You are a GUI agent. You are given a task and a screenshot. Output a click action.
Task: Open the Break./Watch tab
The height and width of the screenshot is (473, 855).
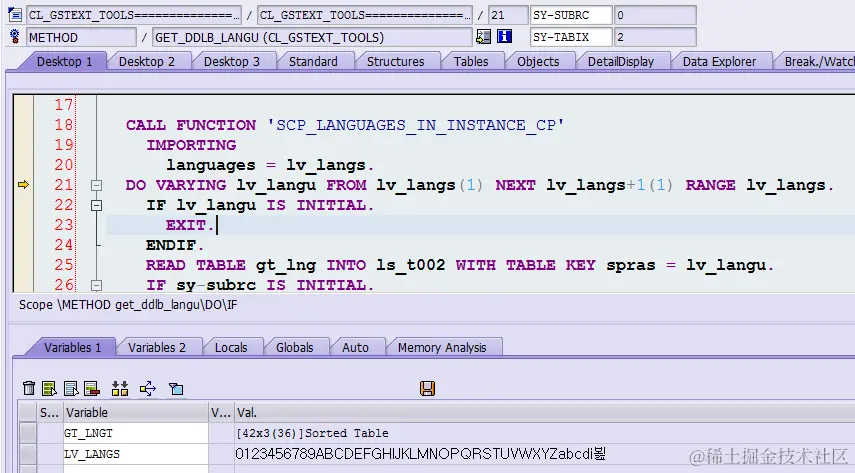816,62
